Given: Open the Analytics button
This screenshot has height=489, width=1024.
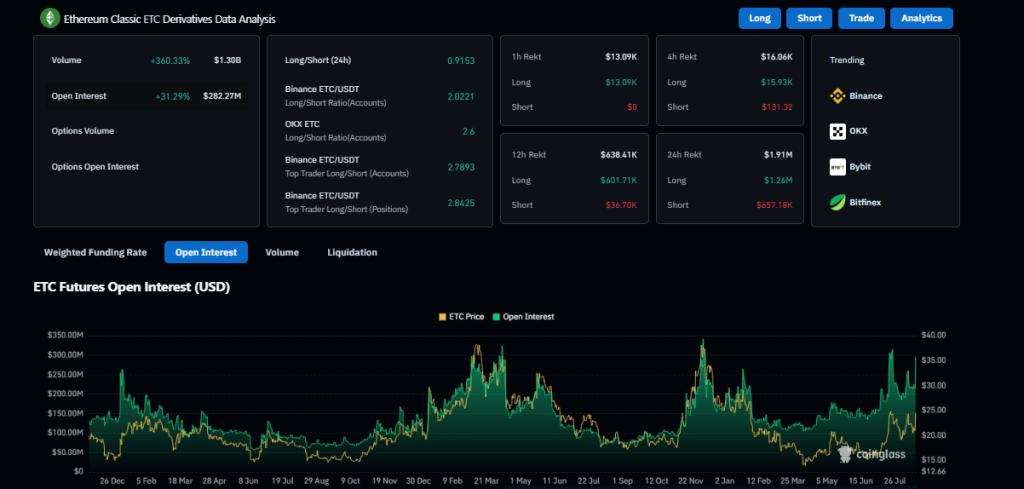Looking at the screenshot, I should (x=921, y=18).
